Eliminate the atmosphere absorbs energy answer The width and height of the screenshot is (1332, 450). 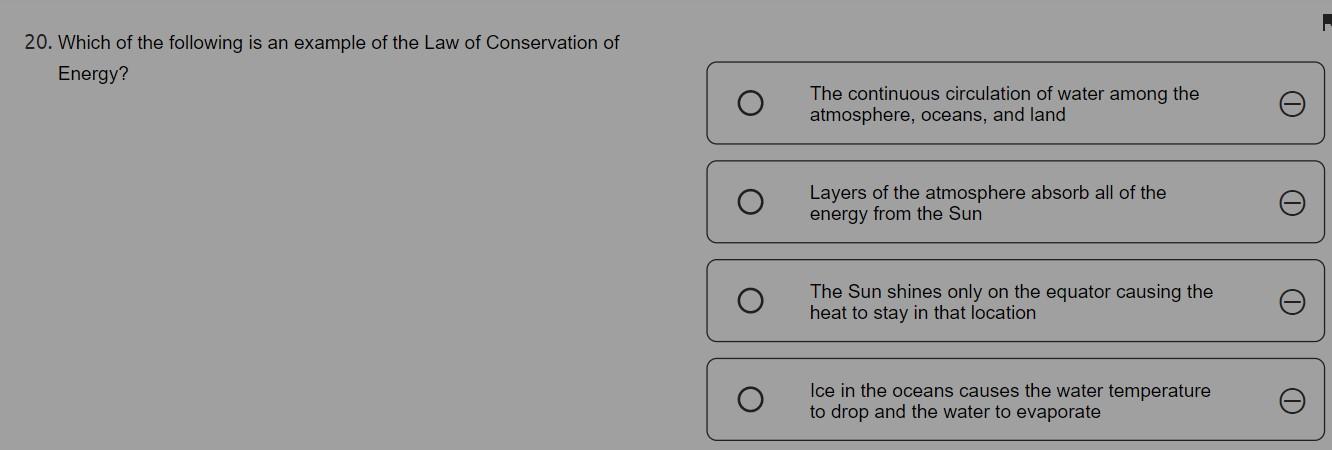click(1292, 203)
